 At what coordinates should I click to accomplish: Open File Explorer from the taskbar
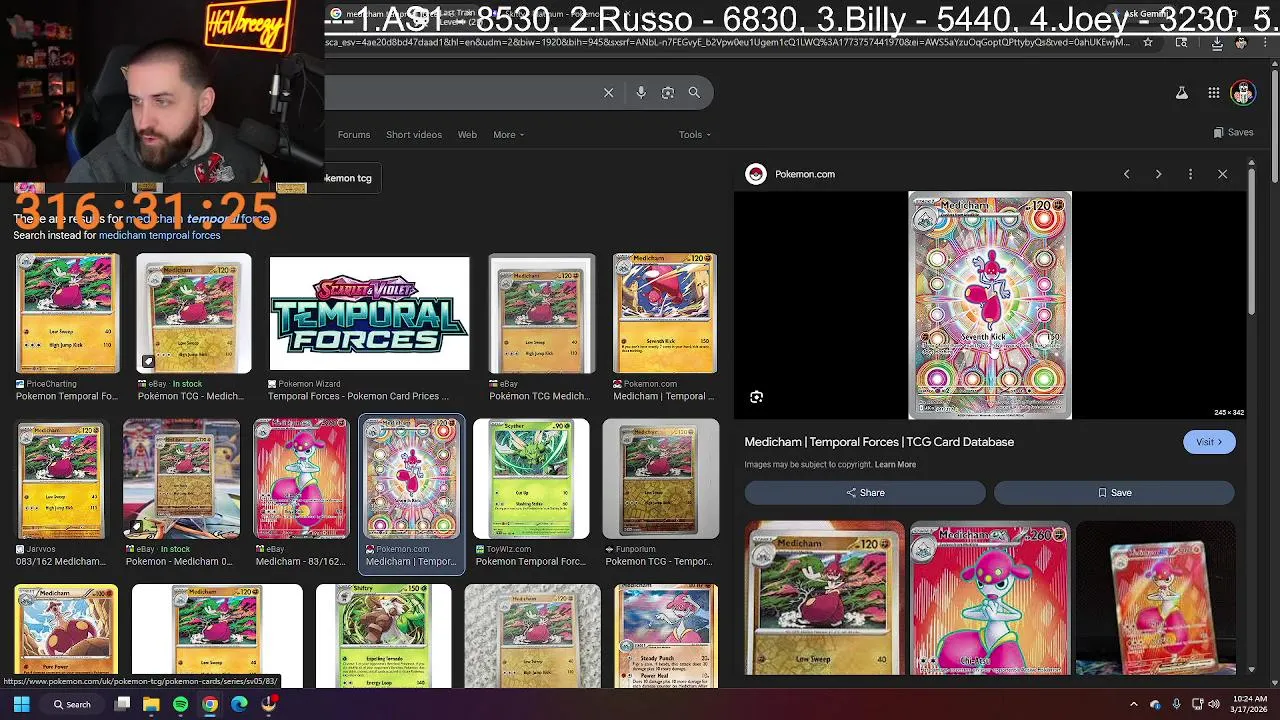point(151,704)
